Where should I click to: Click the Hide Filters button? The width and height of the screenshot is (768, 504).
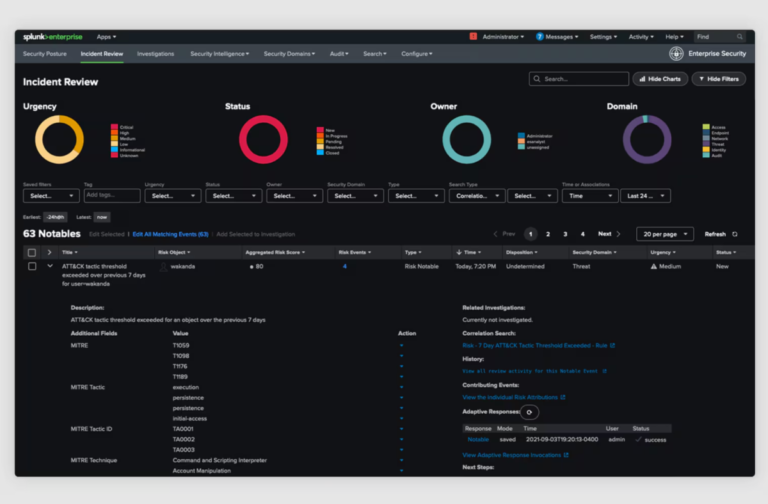click(719, 79)
